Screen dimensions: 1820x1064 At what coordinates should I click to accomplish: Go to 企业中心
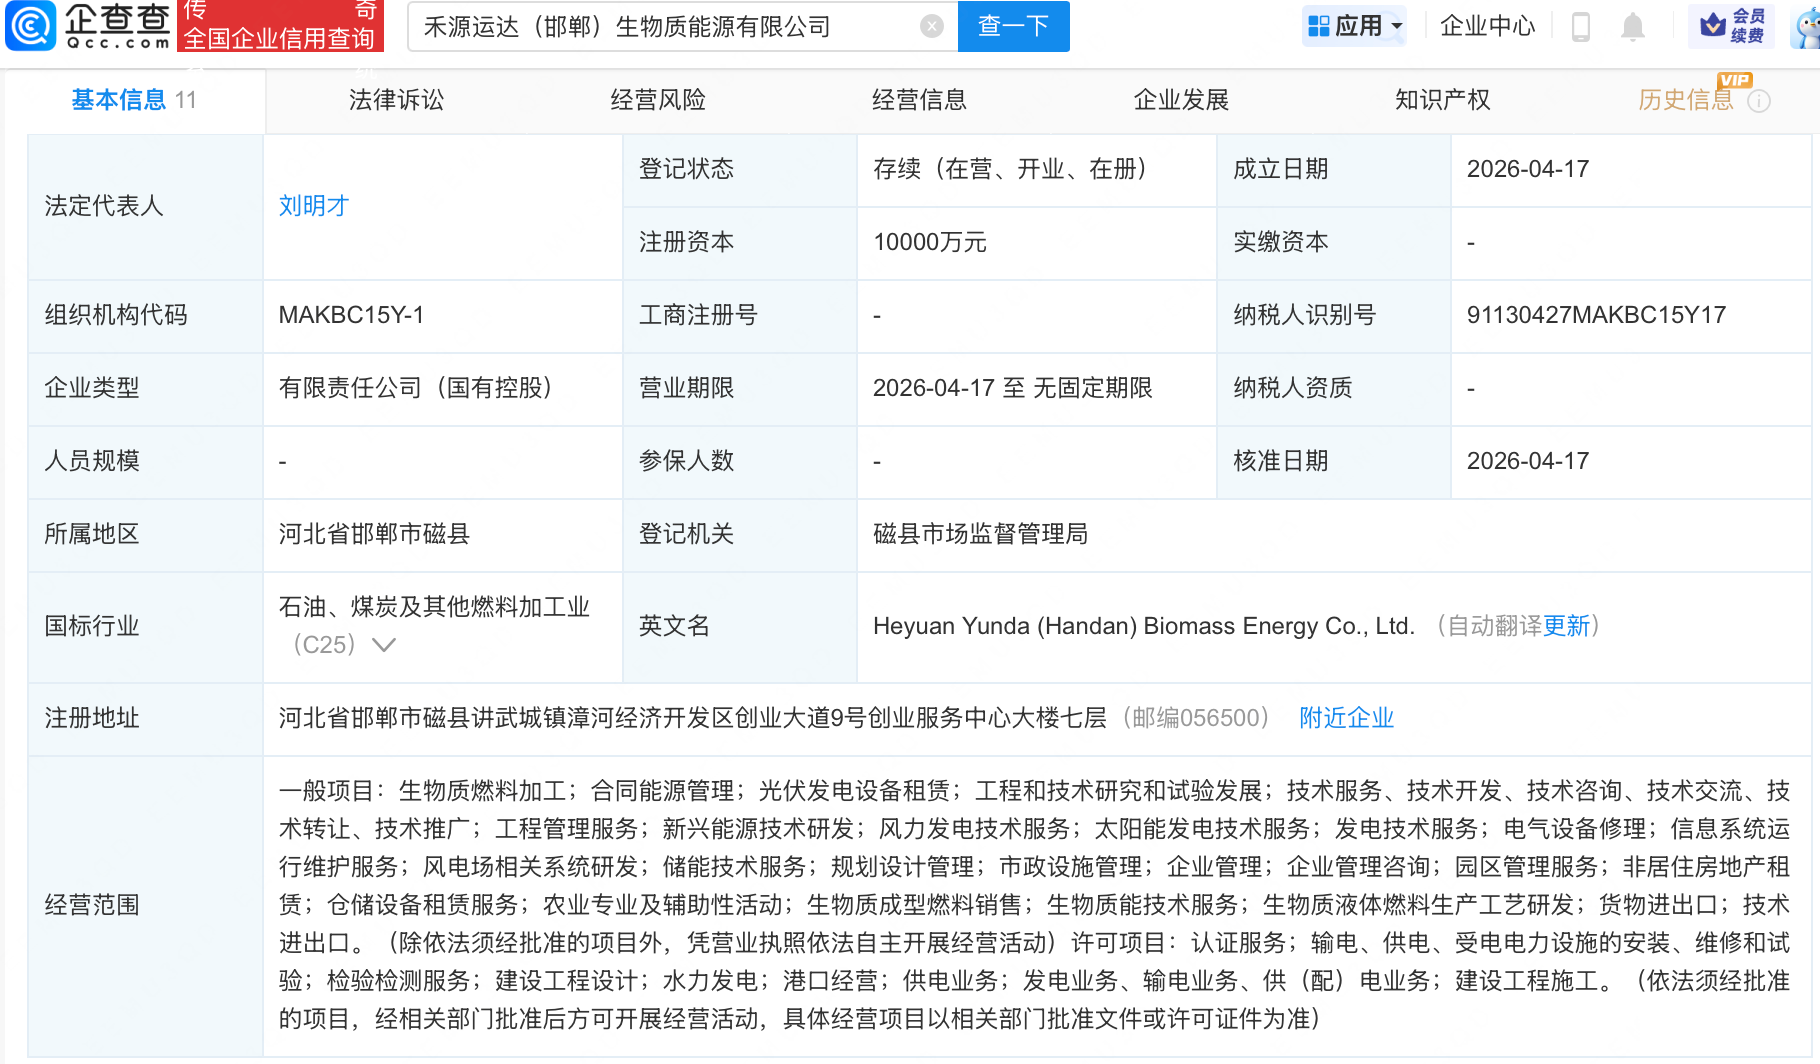point(1487,26)
